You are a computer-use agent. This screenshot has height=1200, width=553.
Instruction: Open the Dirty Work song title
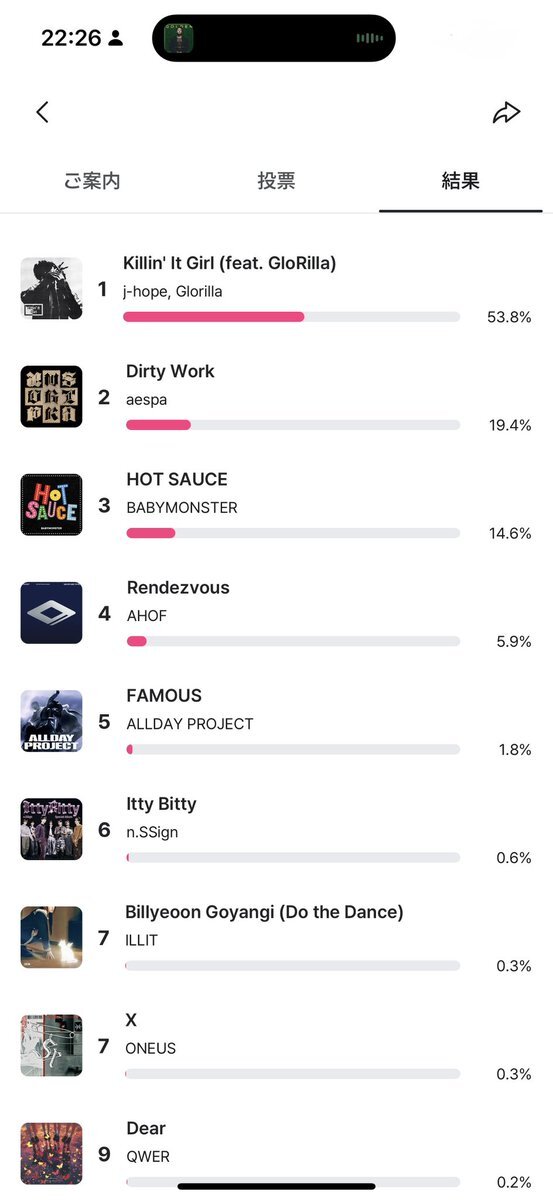(x=170, y=371)
